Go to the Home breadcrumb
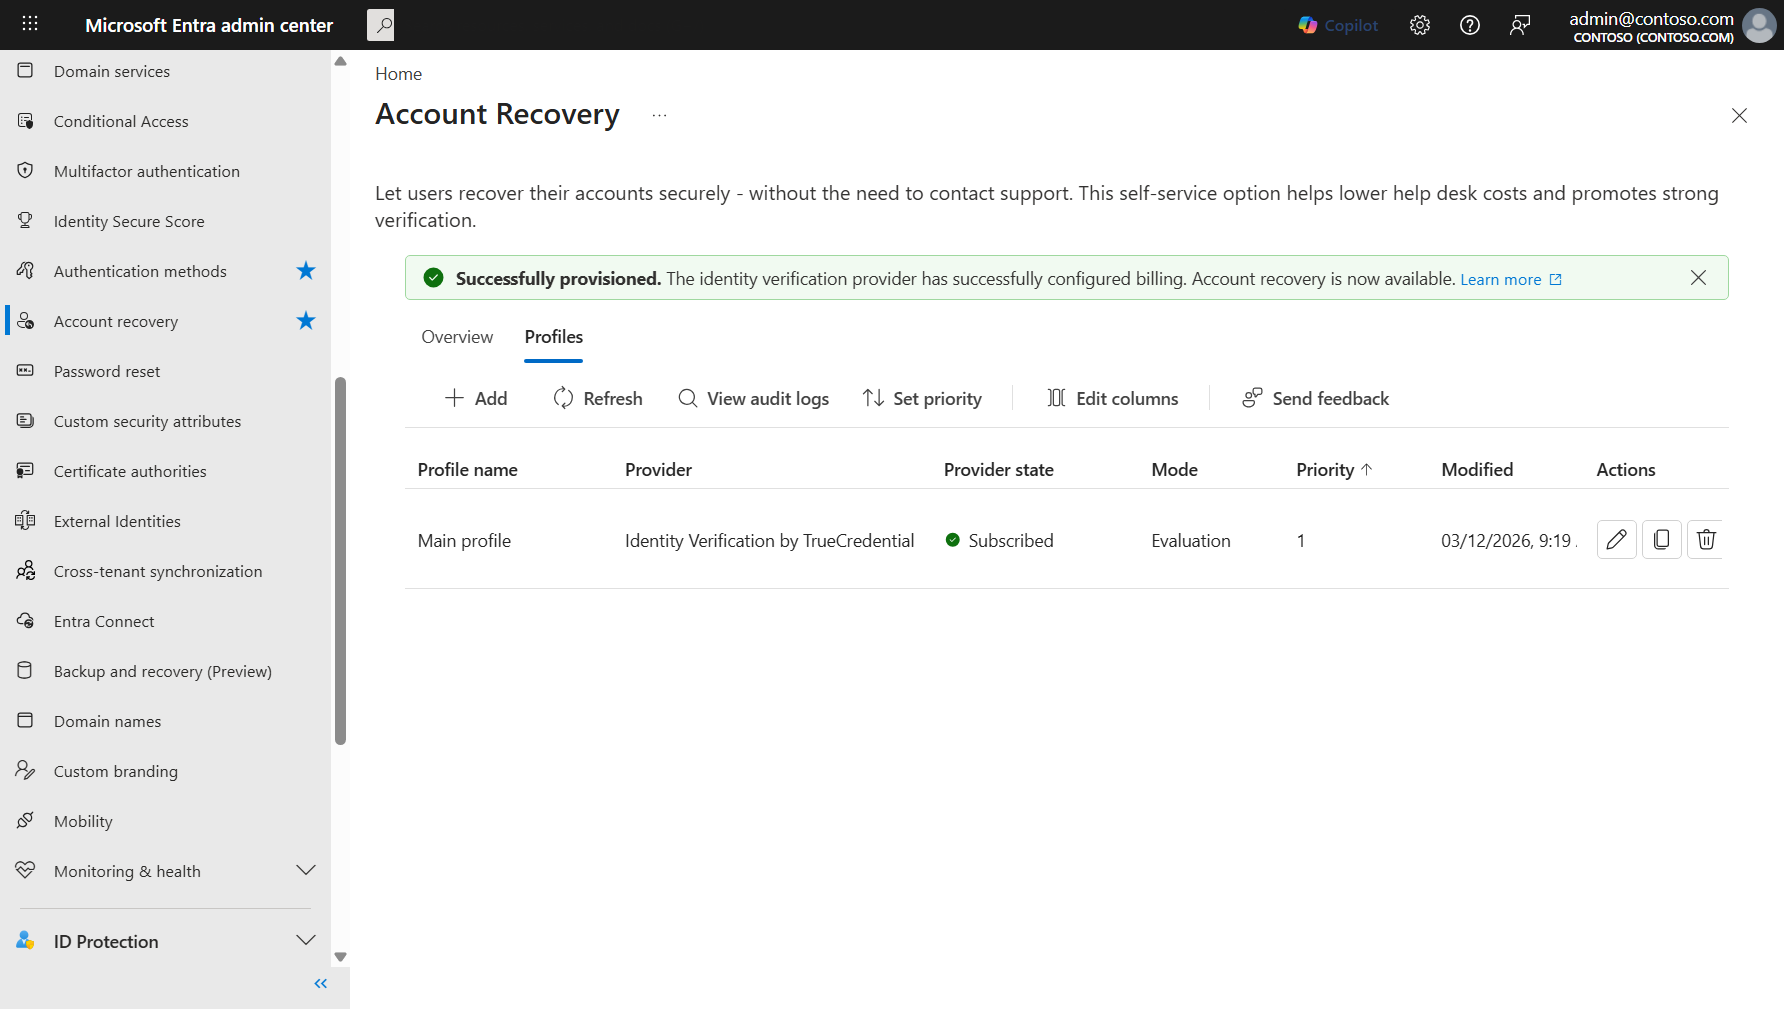The image size is (1784, 1009). click(398, 74)
